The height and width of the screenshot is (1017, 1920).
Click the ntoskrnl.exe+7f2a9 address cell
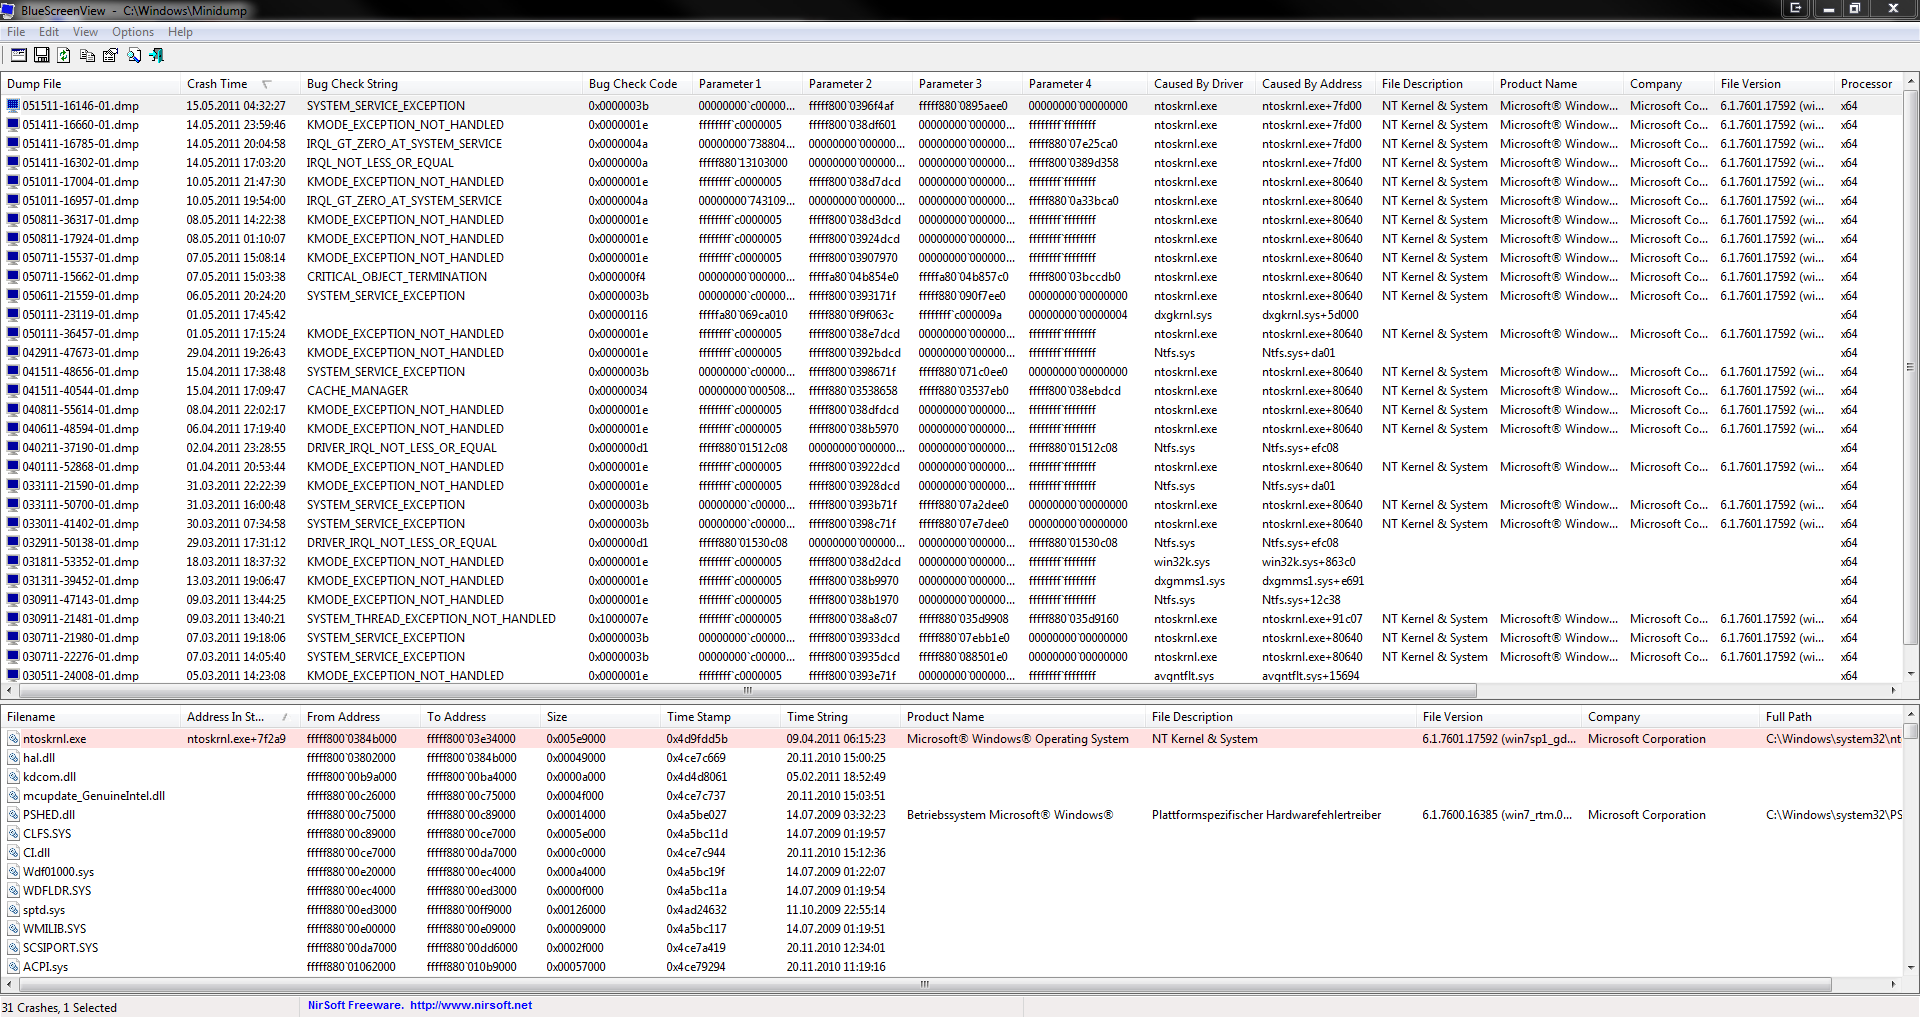[x=236, y=739]
